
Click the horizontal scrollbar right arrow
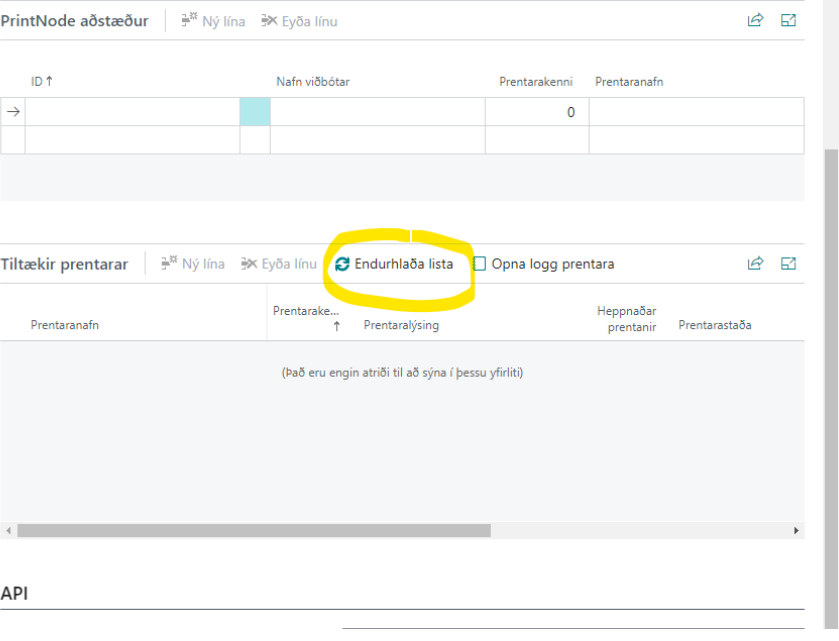click(796, 531)
